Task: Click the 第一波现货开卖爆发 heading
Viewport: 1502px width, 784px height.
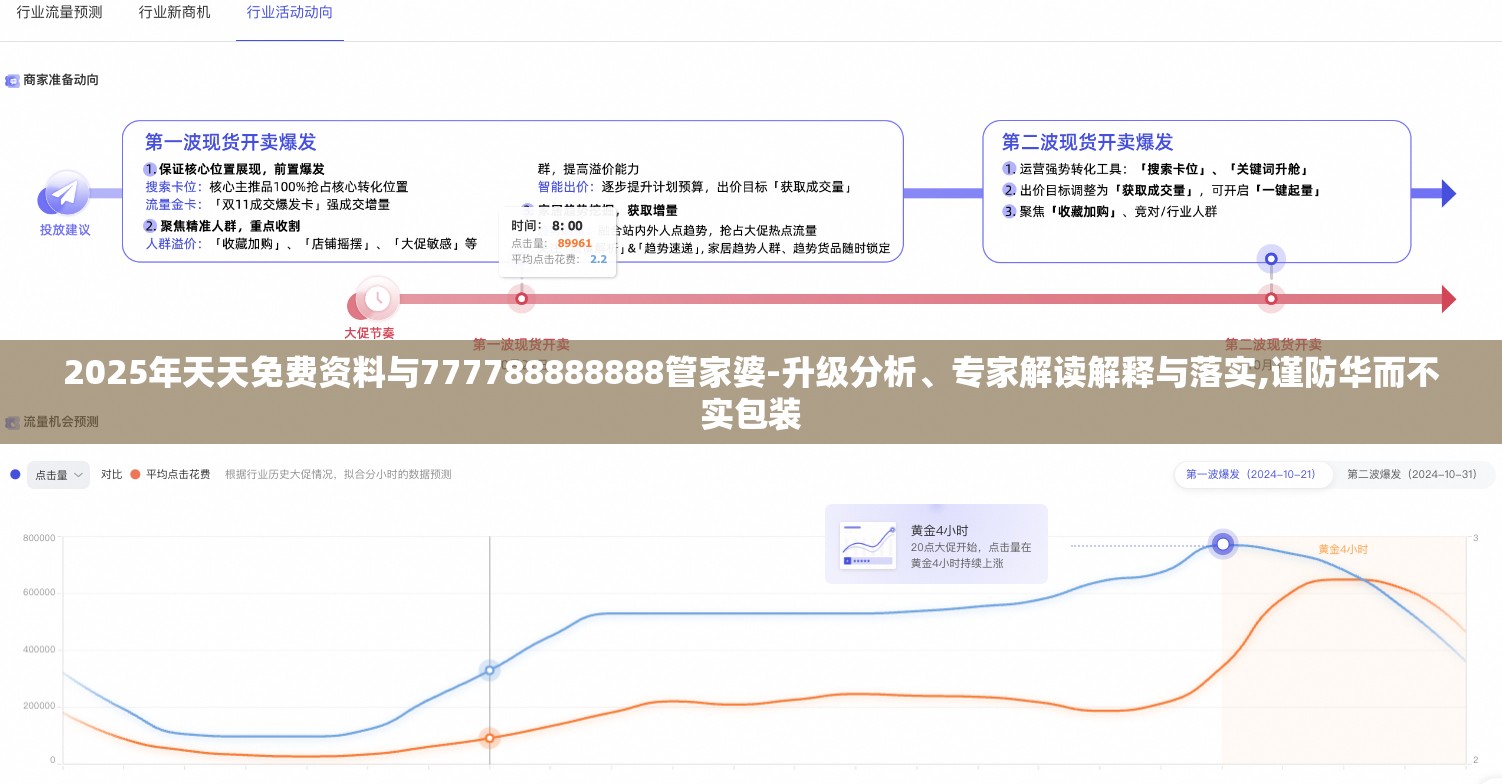Action: (230, 142)
